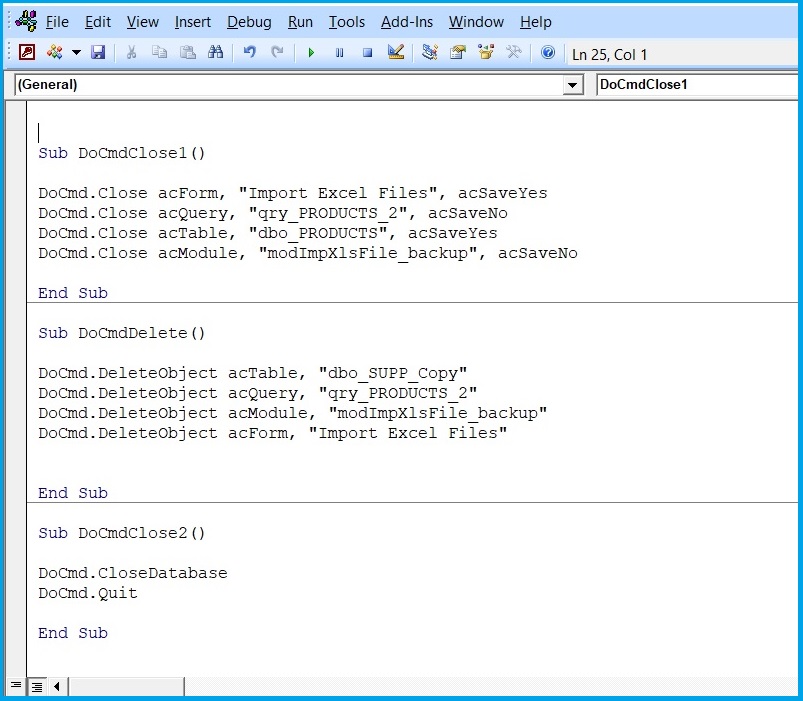Viewport: 803px width, 701px height.
Task: Run the sub with the green play button
Action: [311, 53]
